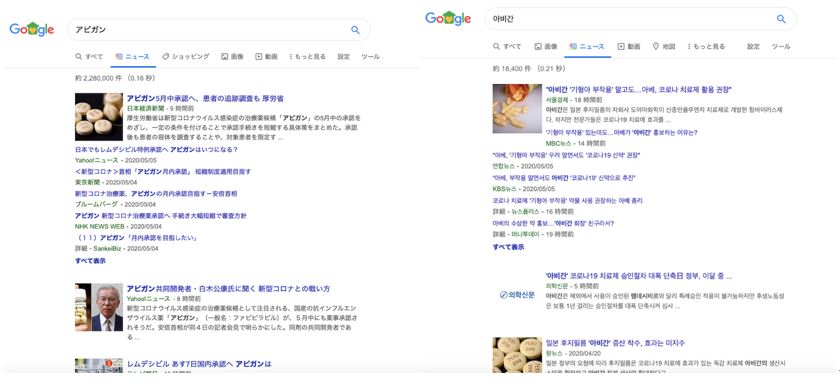Viewport: 840px width, 386px height.
Task: Open the 画像 tab on the 아비간 page
Action: (x=546, y=47)
